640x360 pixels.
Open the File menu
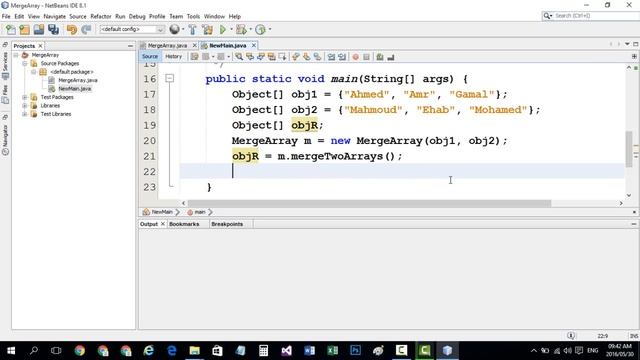(6, 16)
